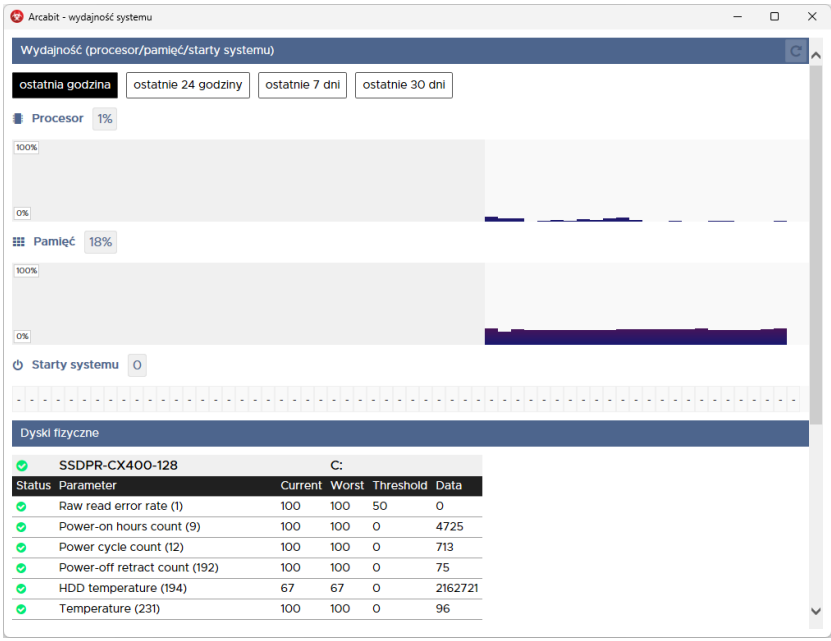Click status icon for Power-off retract count
Image resolution: width=831 pixels, height=641 pixels.
click(21, 568)
